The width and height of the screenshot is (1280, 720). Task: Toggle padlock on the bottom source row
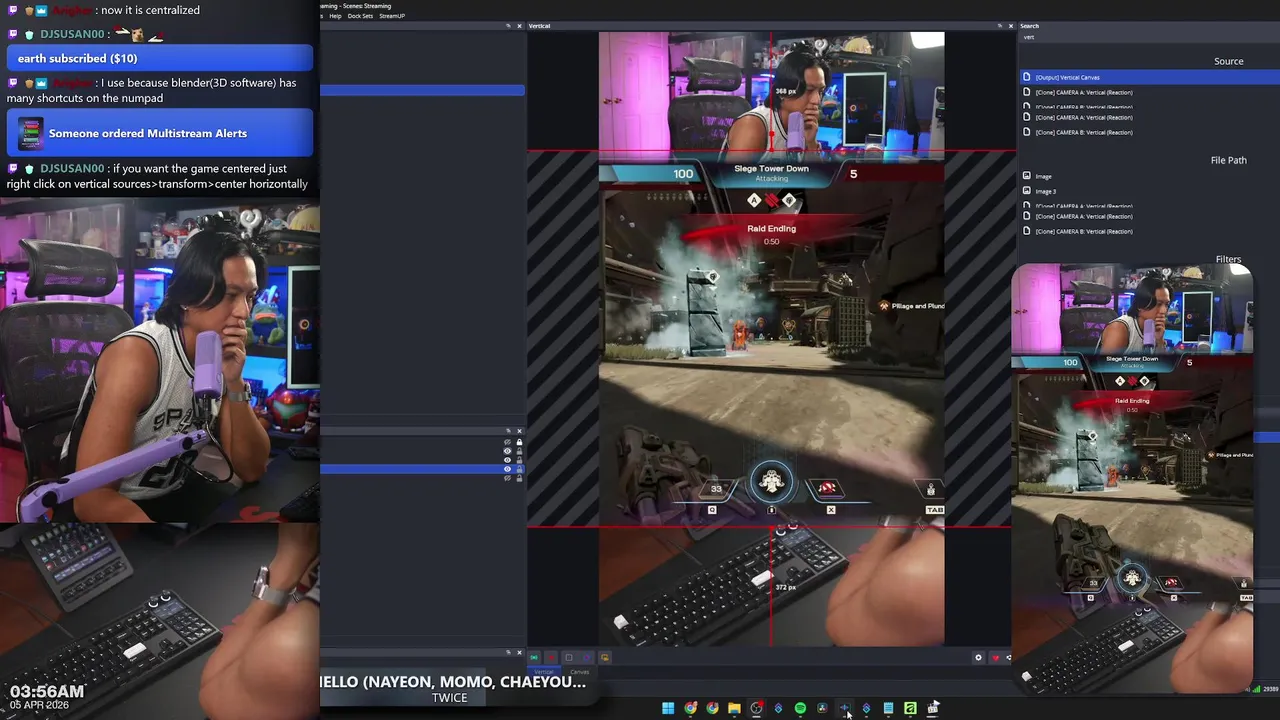coord(519,478)
